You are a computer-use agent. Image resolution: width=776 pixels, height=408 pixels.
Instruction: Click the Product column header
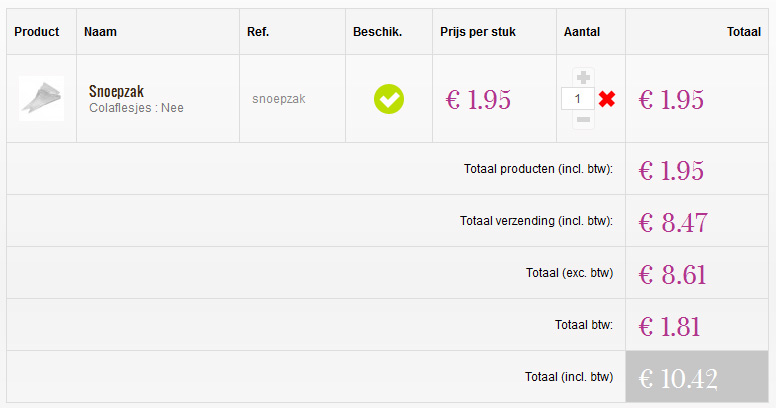pos(37,32)
